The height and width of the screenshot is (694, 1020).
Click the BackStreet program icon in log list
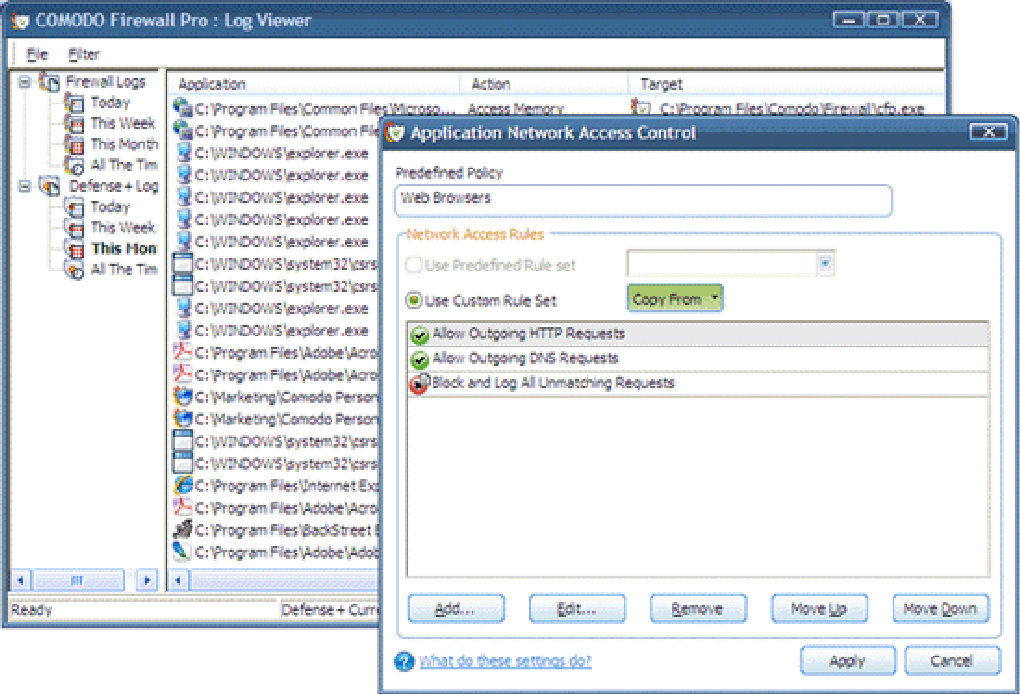click(x=183, y=529)
